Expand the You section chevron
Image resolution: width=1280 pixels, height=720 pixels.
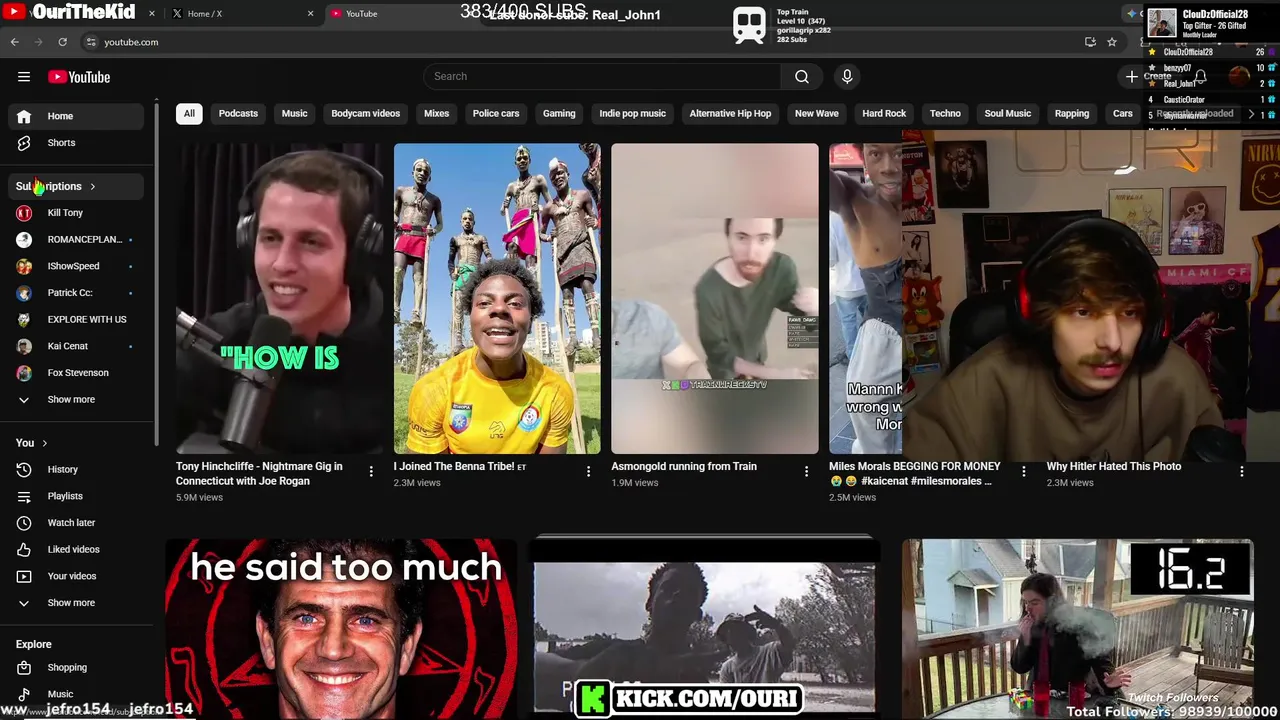tap(44, 443)
